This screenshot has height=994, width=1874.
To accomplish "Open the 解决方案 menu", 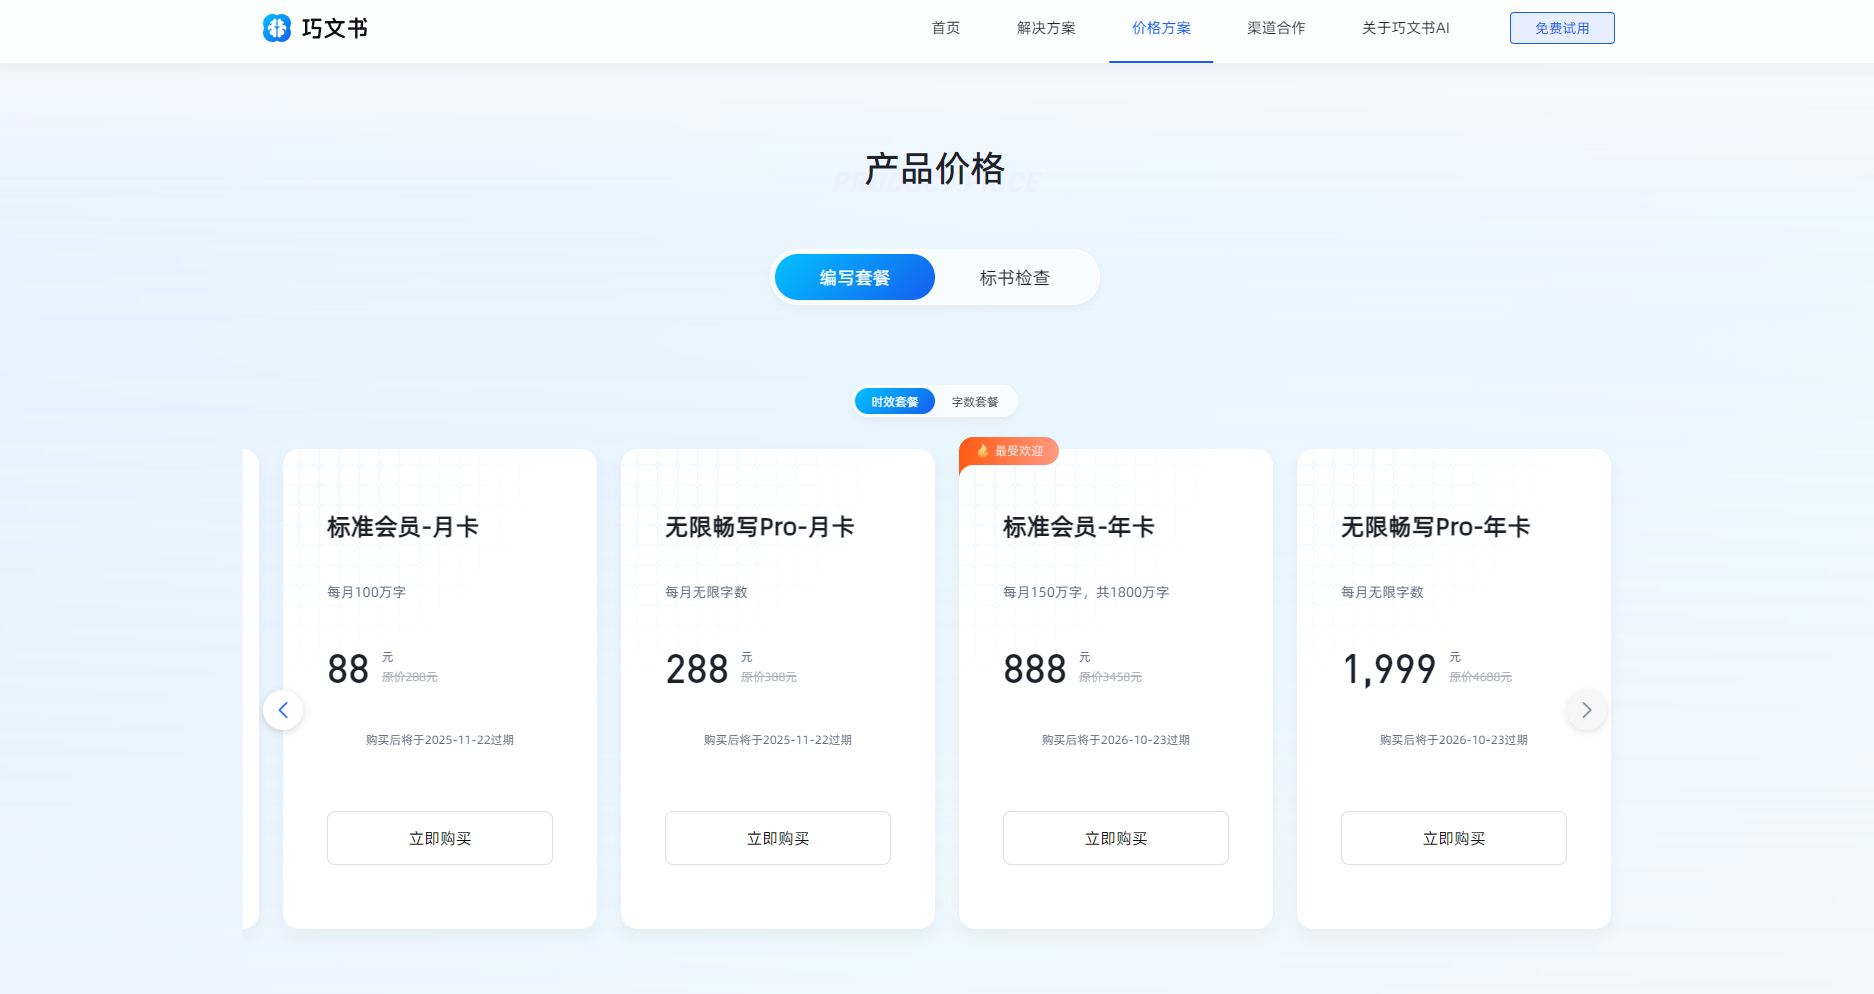I will click(1044, 28).
